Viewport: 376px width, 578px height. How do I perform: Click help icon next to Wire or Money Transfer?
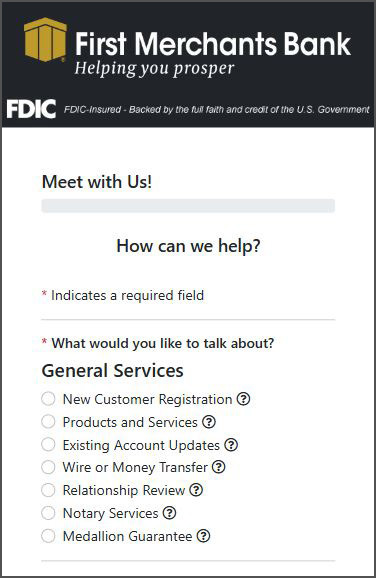pos(219,467)
